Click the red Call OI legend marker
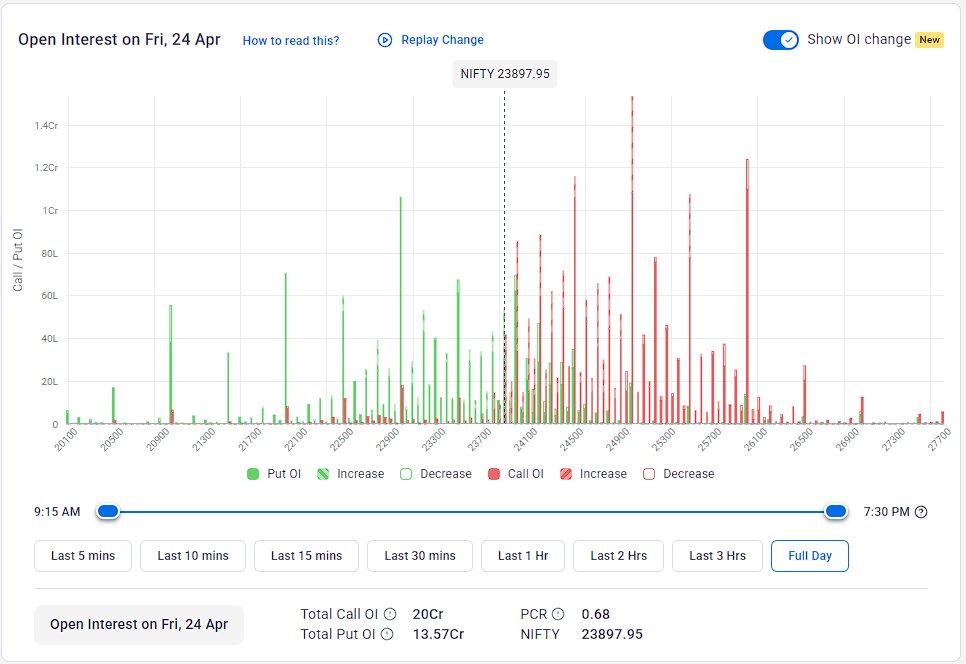The height and width of the screenshot is (664, 966). (492, 473)
